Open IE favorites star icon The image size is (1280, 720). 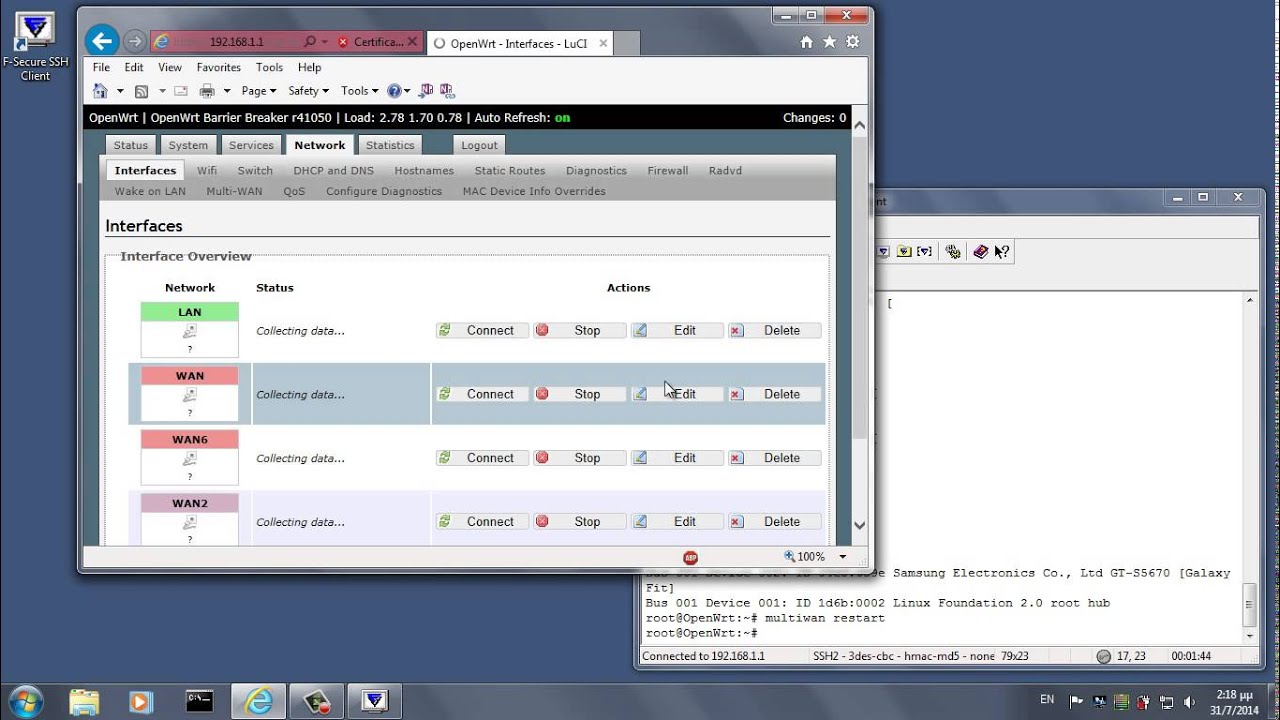[x=829, y=42]
